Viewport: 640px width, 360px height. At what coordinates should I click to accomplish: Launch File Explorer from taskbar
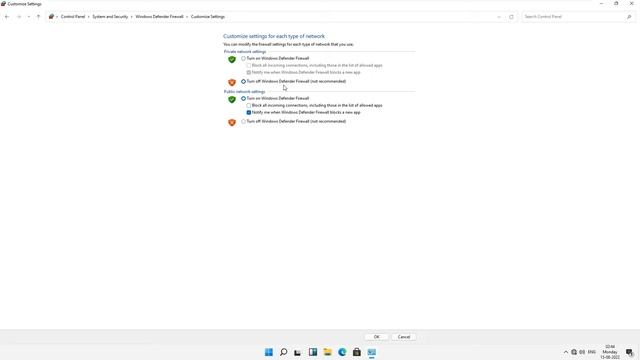point(327,352)
